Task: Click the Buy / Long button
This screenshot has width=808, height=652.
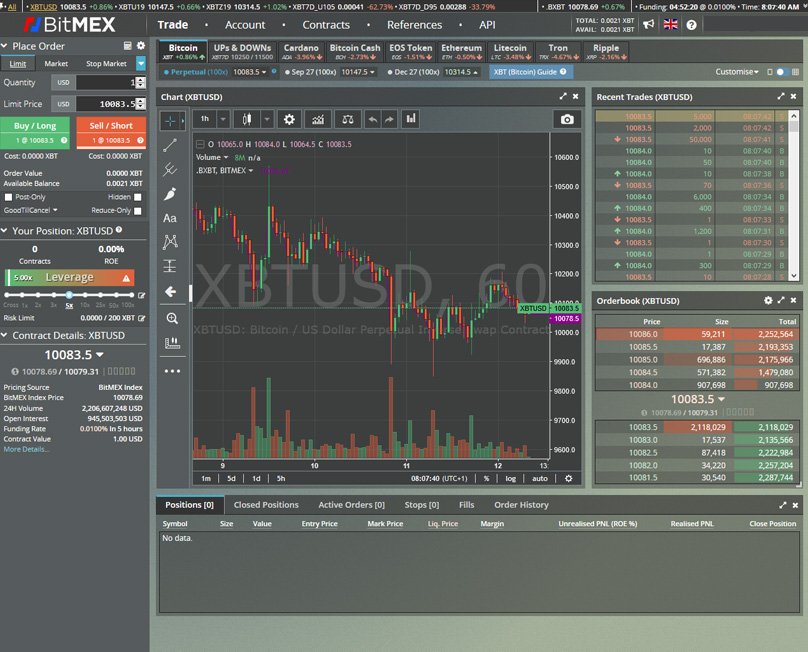Action: coord(35,132)
